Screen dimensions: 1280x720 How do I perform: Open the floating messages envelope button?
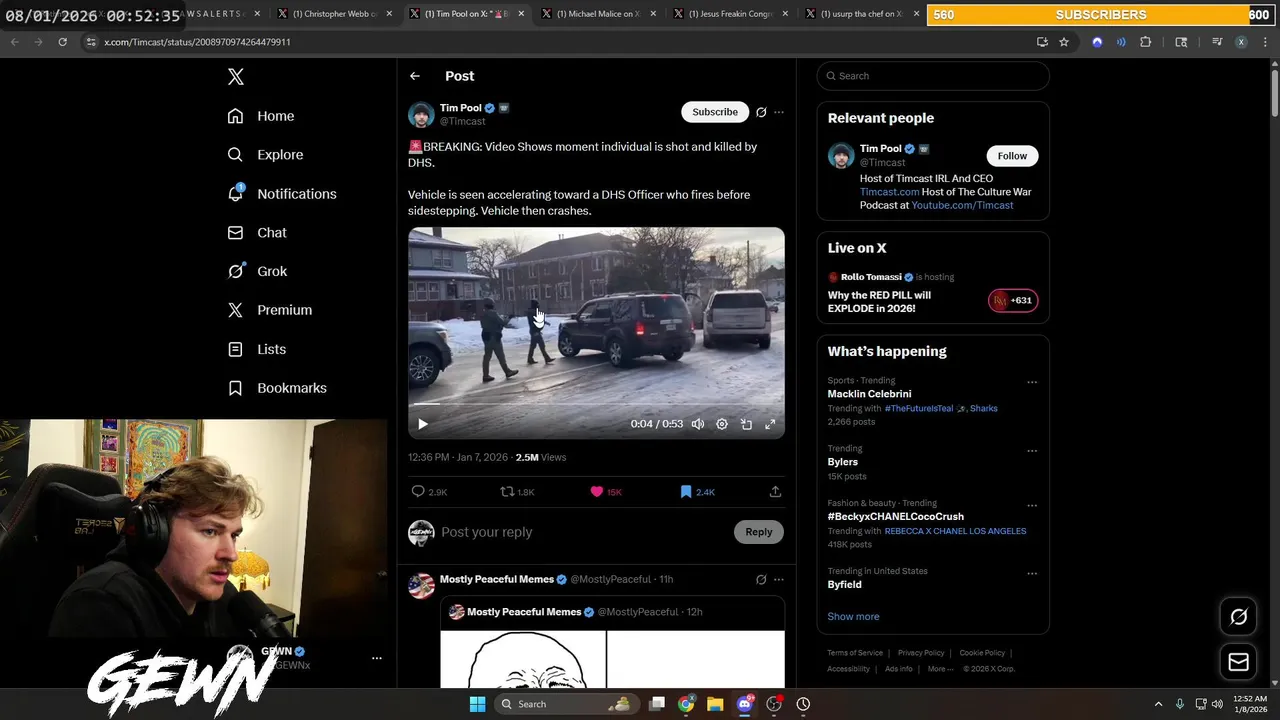coord(1238,662)
